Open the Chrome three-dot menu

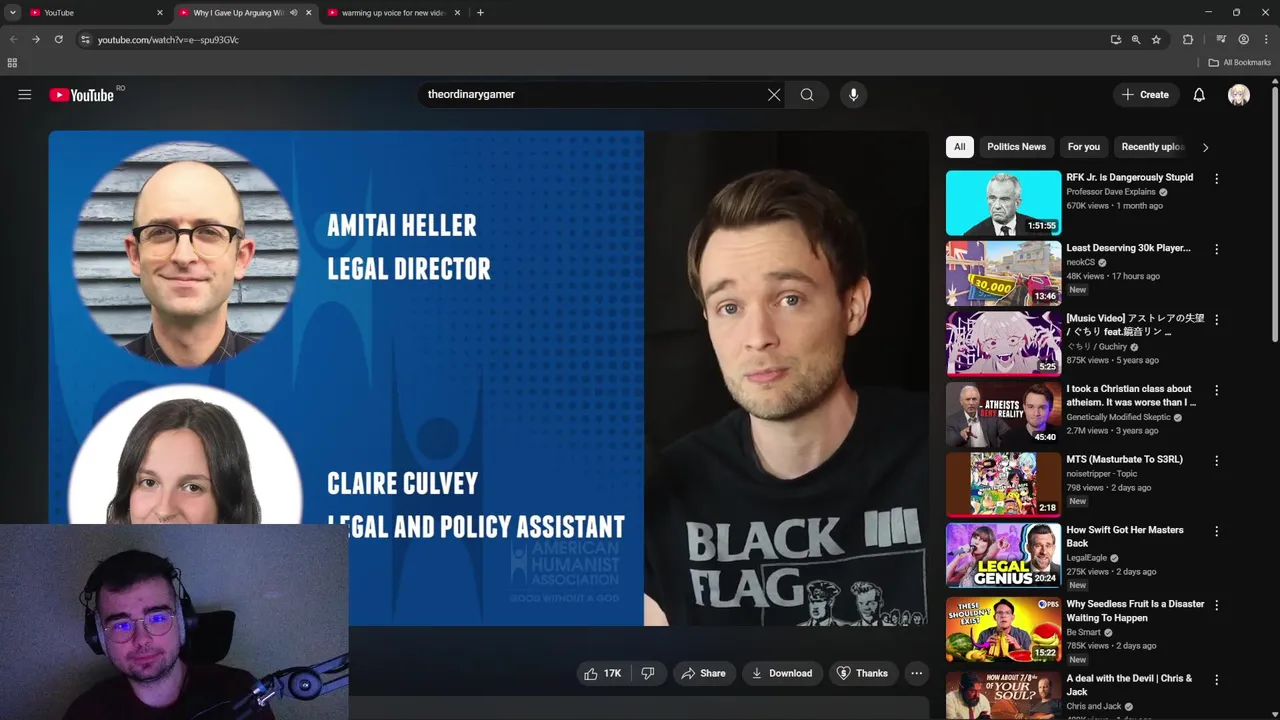click(1266, 39)
